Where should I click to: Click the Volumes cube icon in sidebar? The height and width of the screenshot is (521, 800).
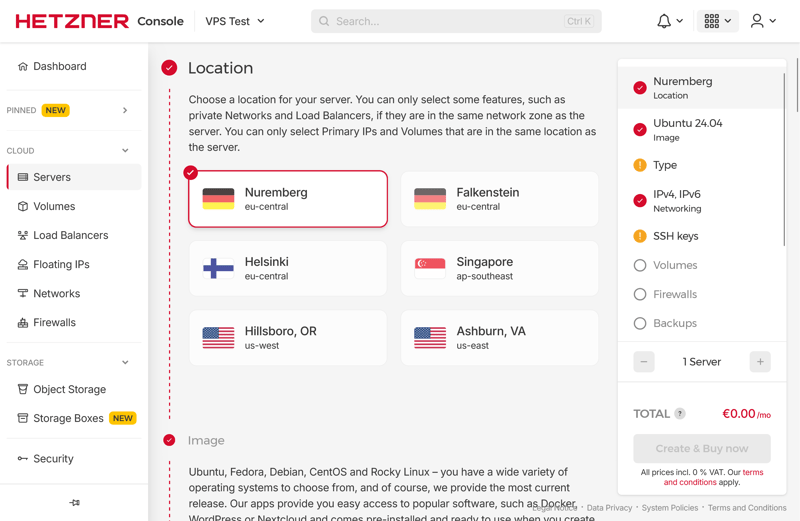click(23, 206)
